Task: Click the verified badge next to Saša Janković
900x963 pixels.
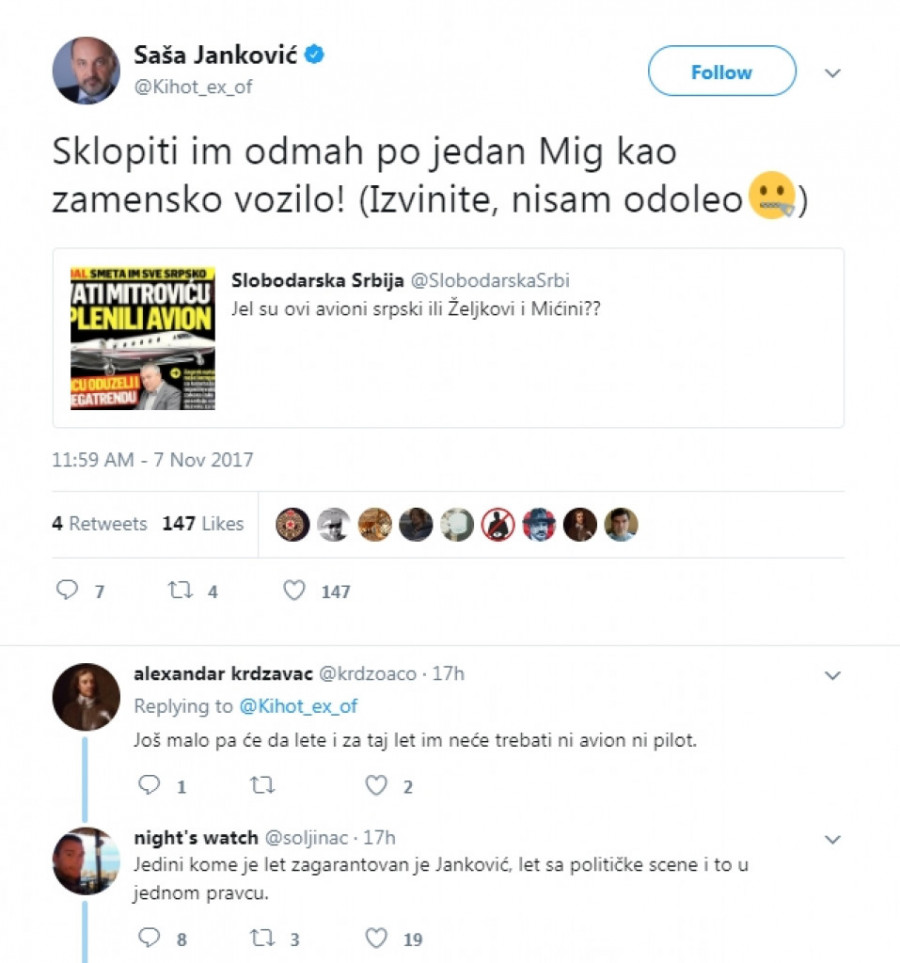Action: (315, 55)
